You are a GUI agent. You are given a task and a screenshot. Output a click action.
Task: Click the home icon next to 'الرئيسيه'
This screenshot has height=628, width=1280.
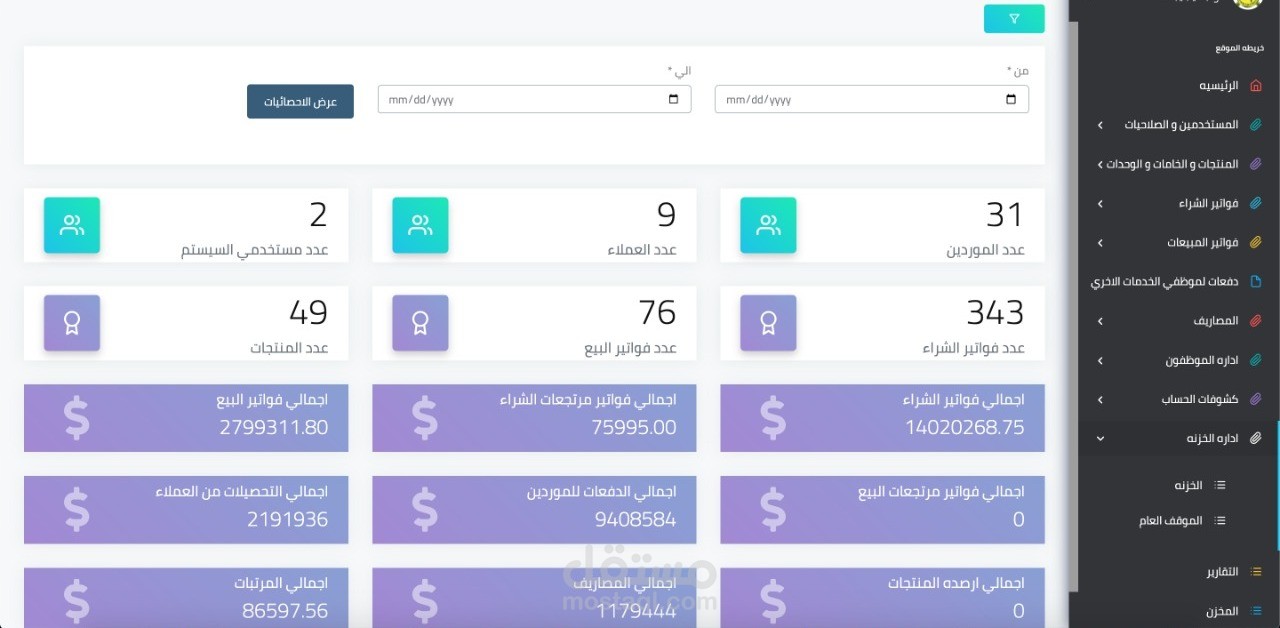pos(1253,86)
